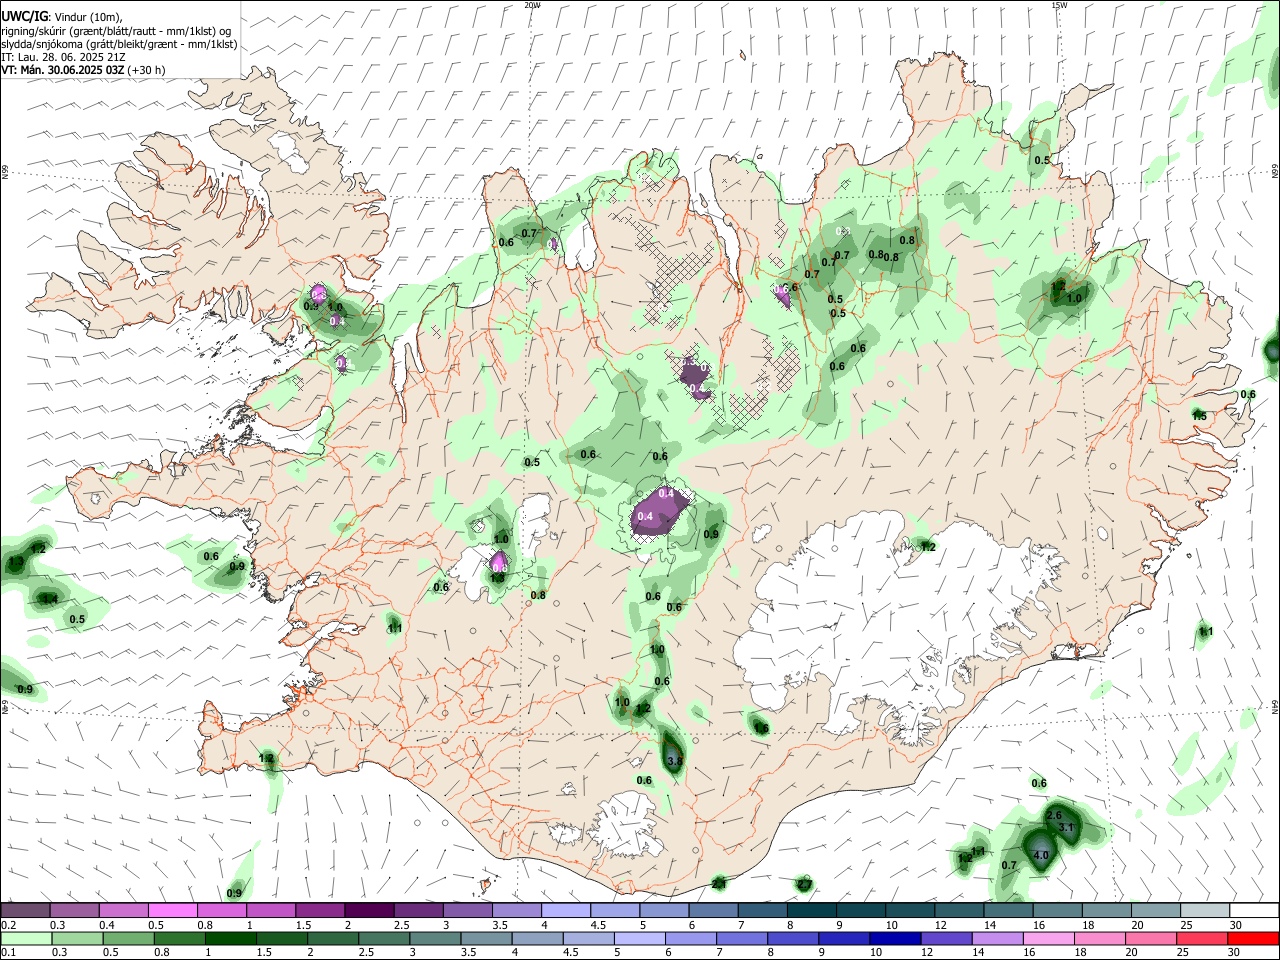This screenshot has width=1280, height=960.
Task: Click the 'VT: Mán. 30.06.2025 03Z (+30 h)' line
Action: coord(83,71)
